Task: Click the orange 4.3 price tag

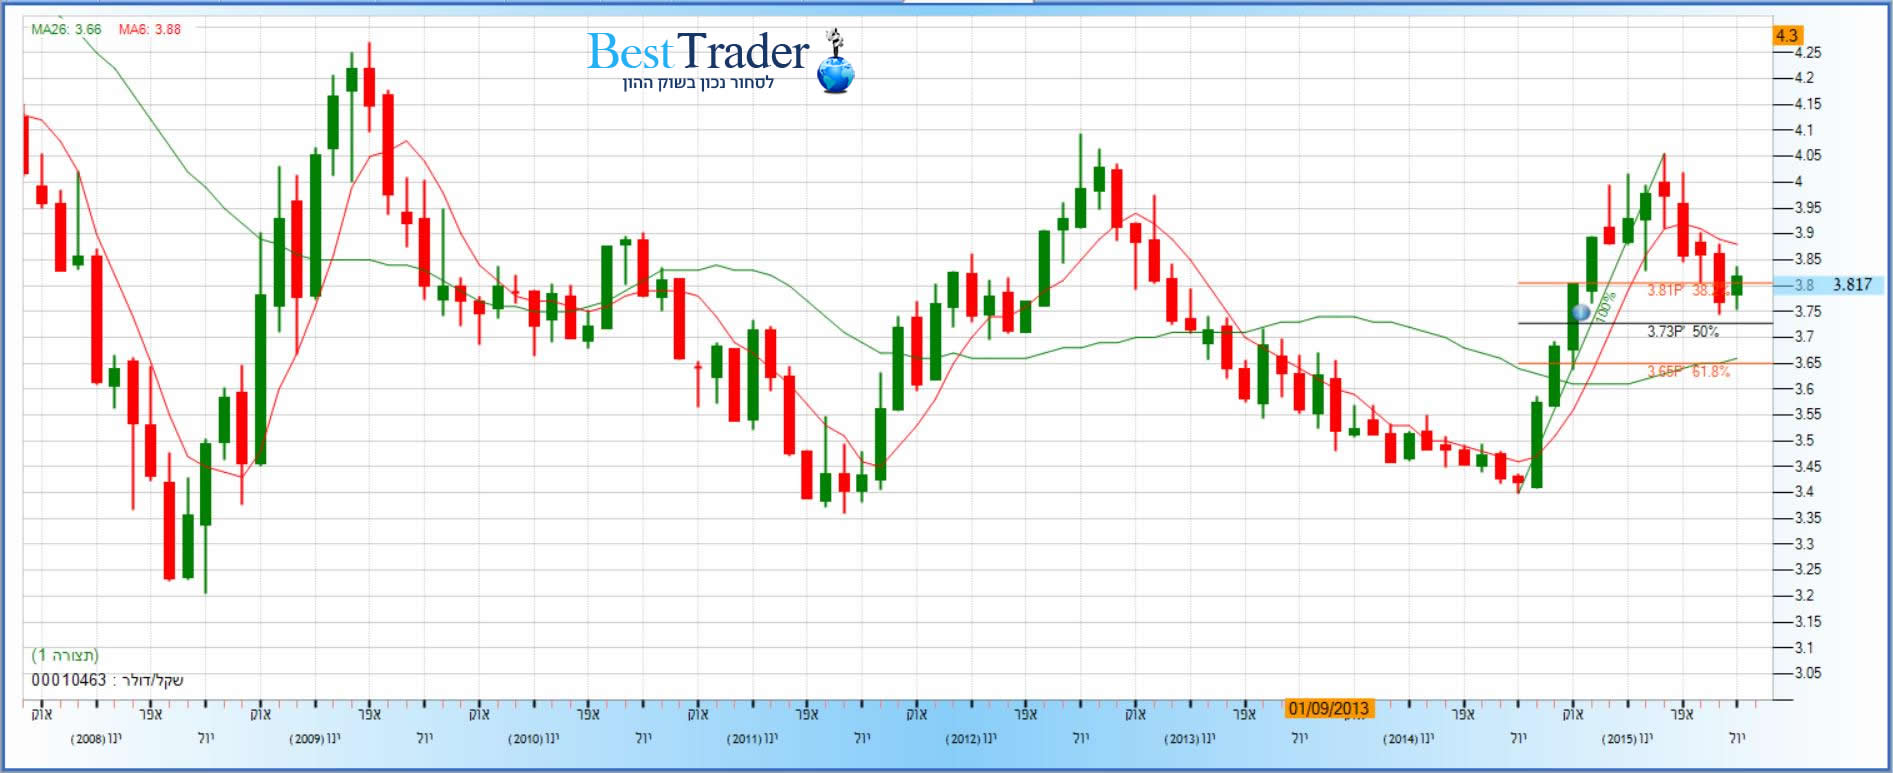Action: [1785, 36]
